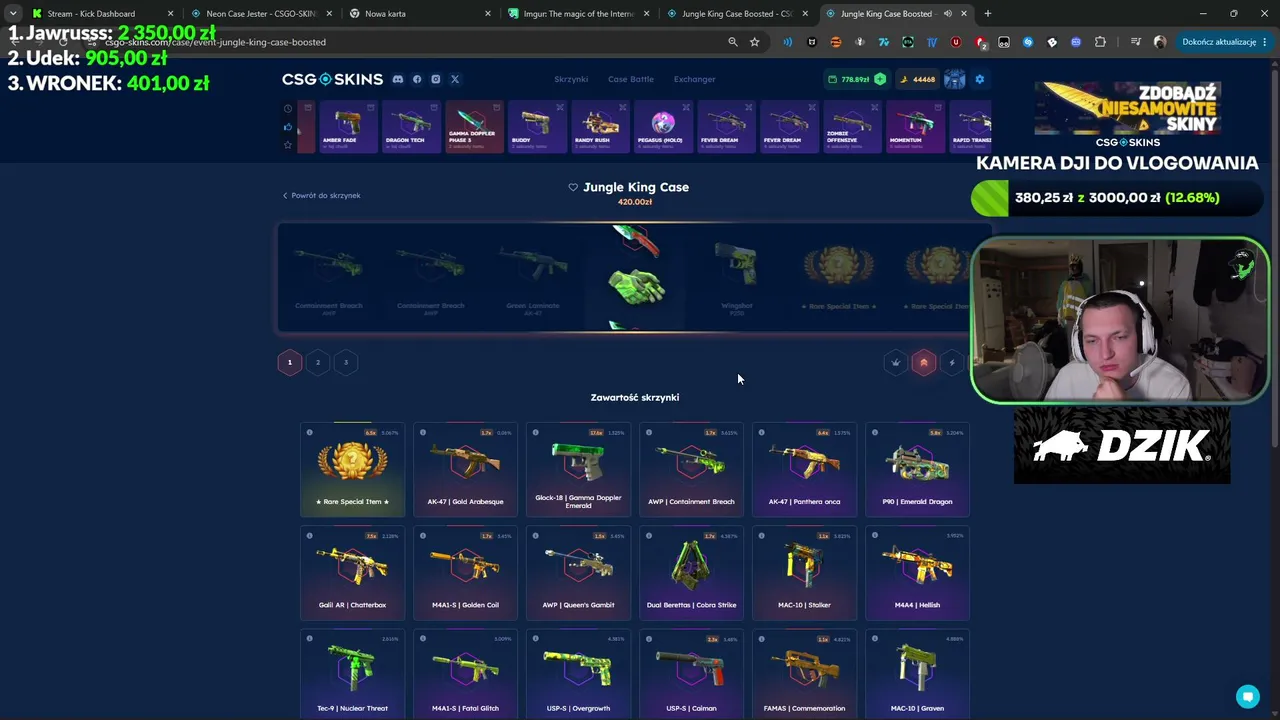Click the heart icon beside Jungle King Case
The image size is (1280, 720).
(573, 187)
